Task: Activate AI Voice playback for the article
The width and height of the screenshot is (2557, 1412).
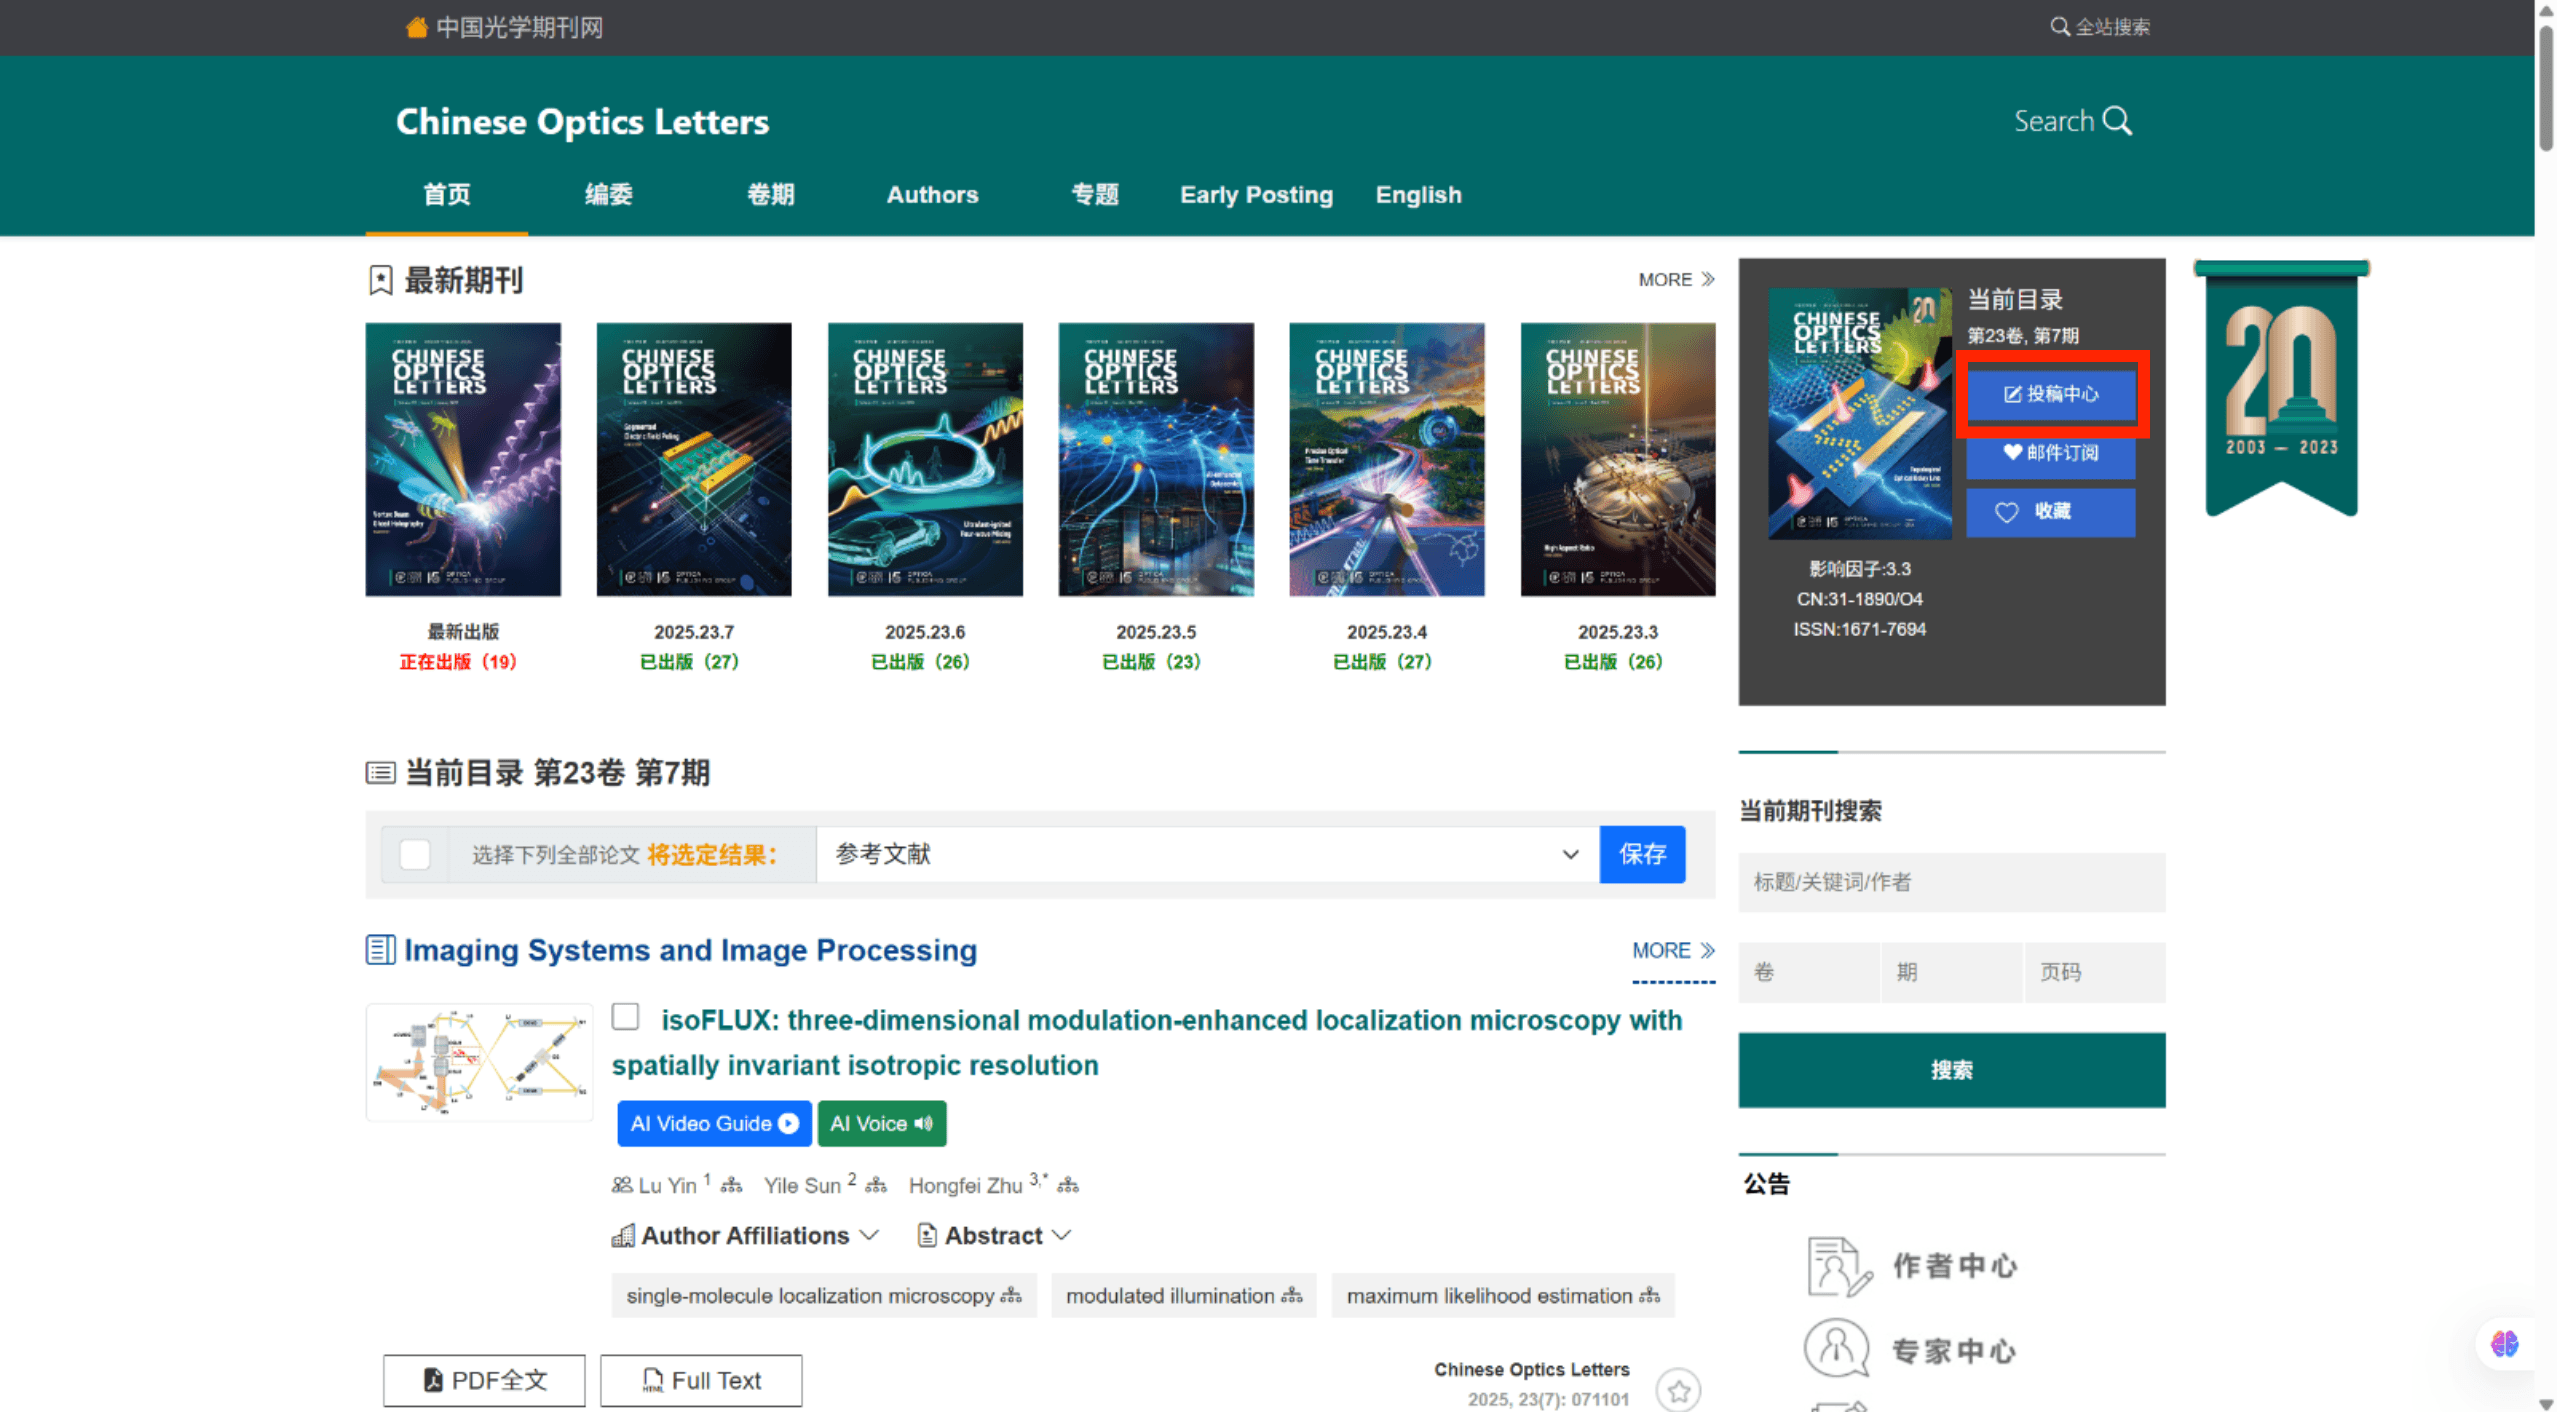Action: point(880,1123)
